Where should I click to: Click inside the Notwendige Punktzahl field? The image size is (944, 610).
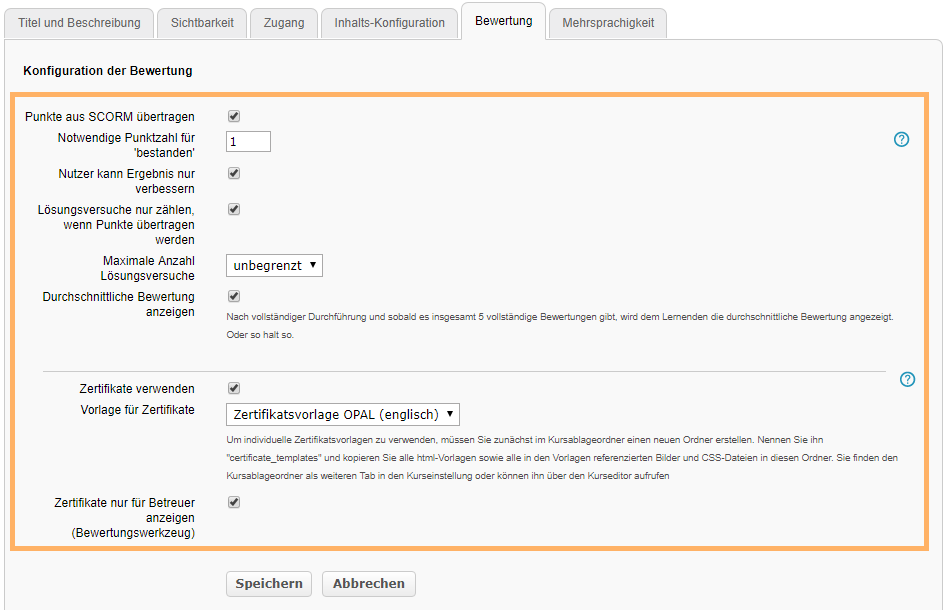(x=247, y=141)
